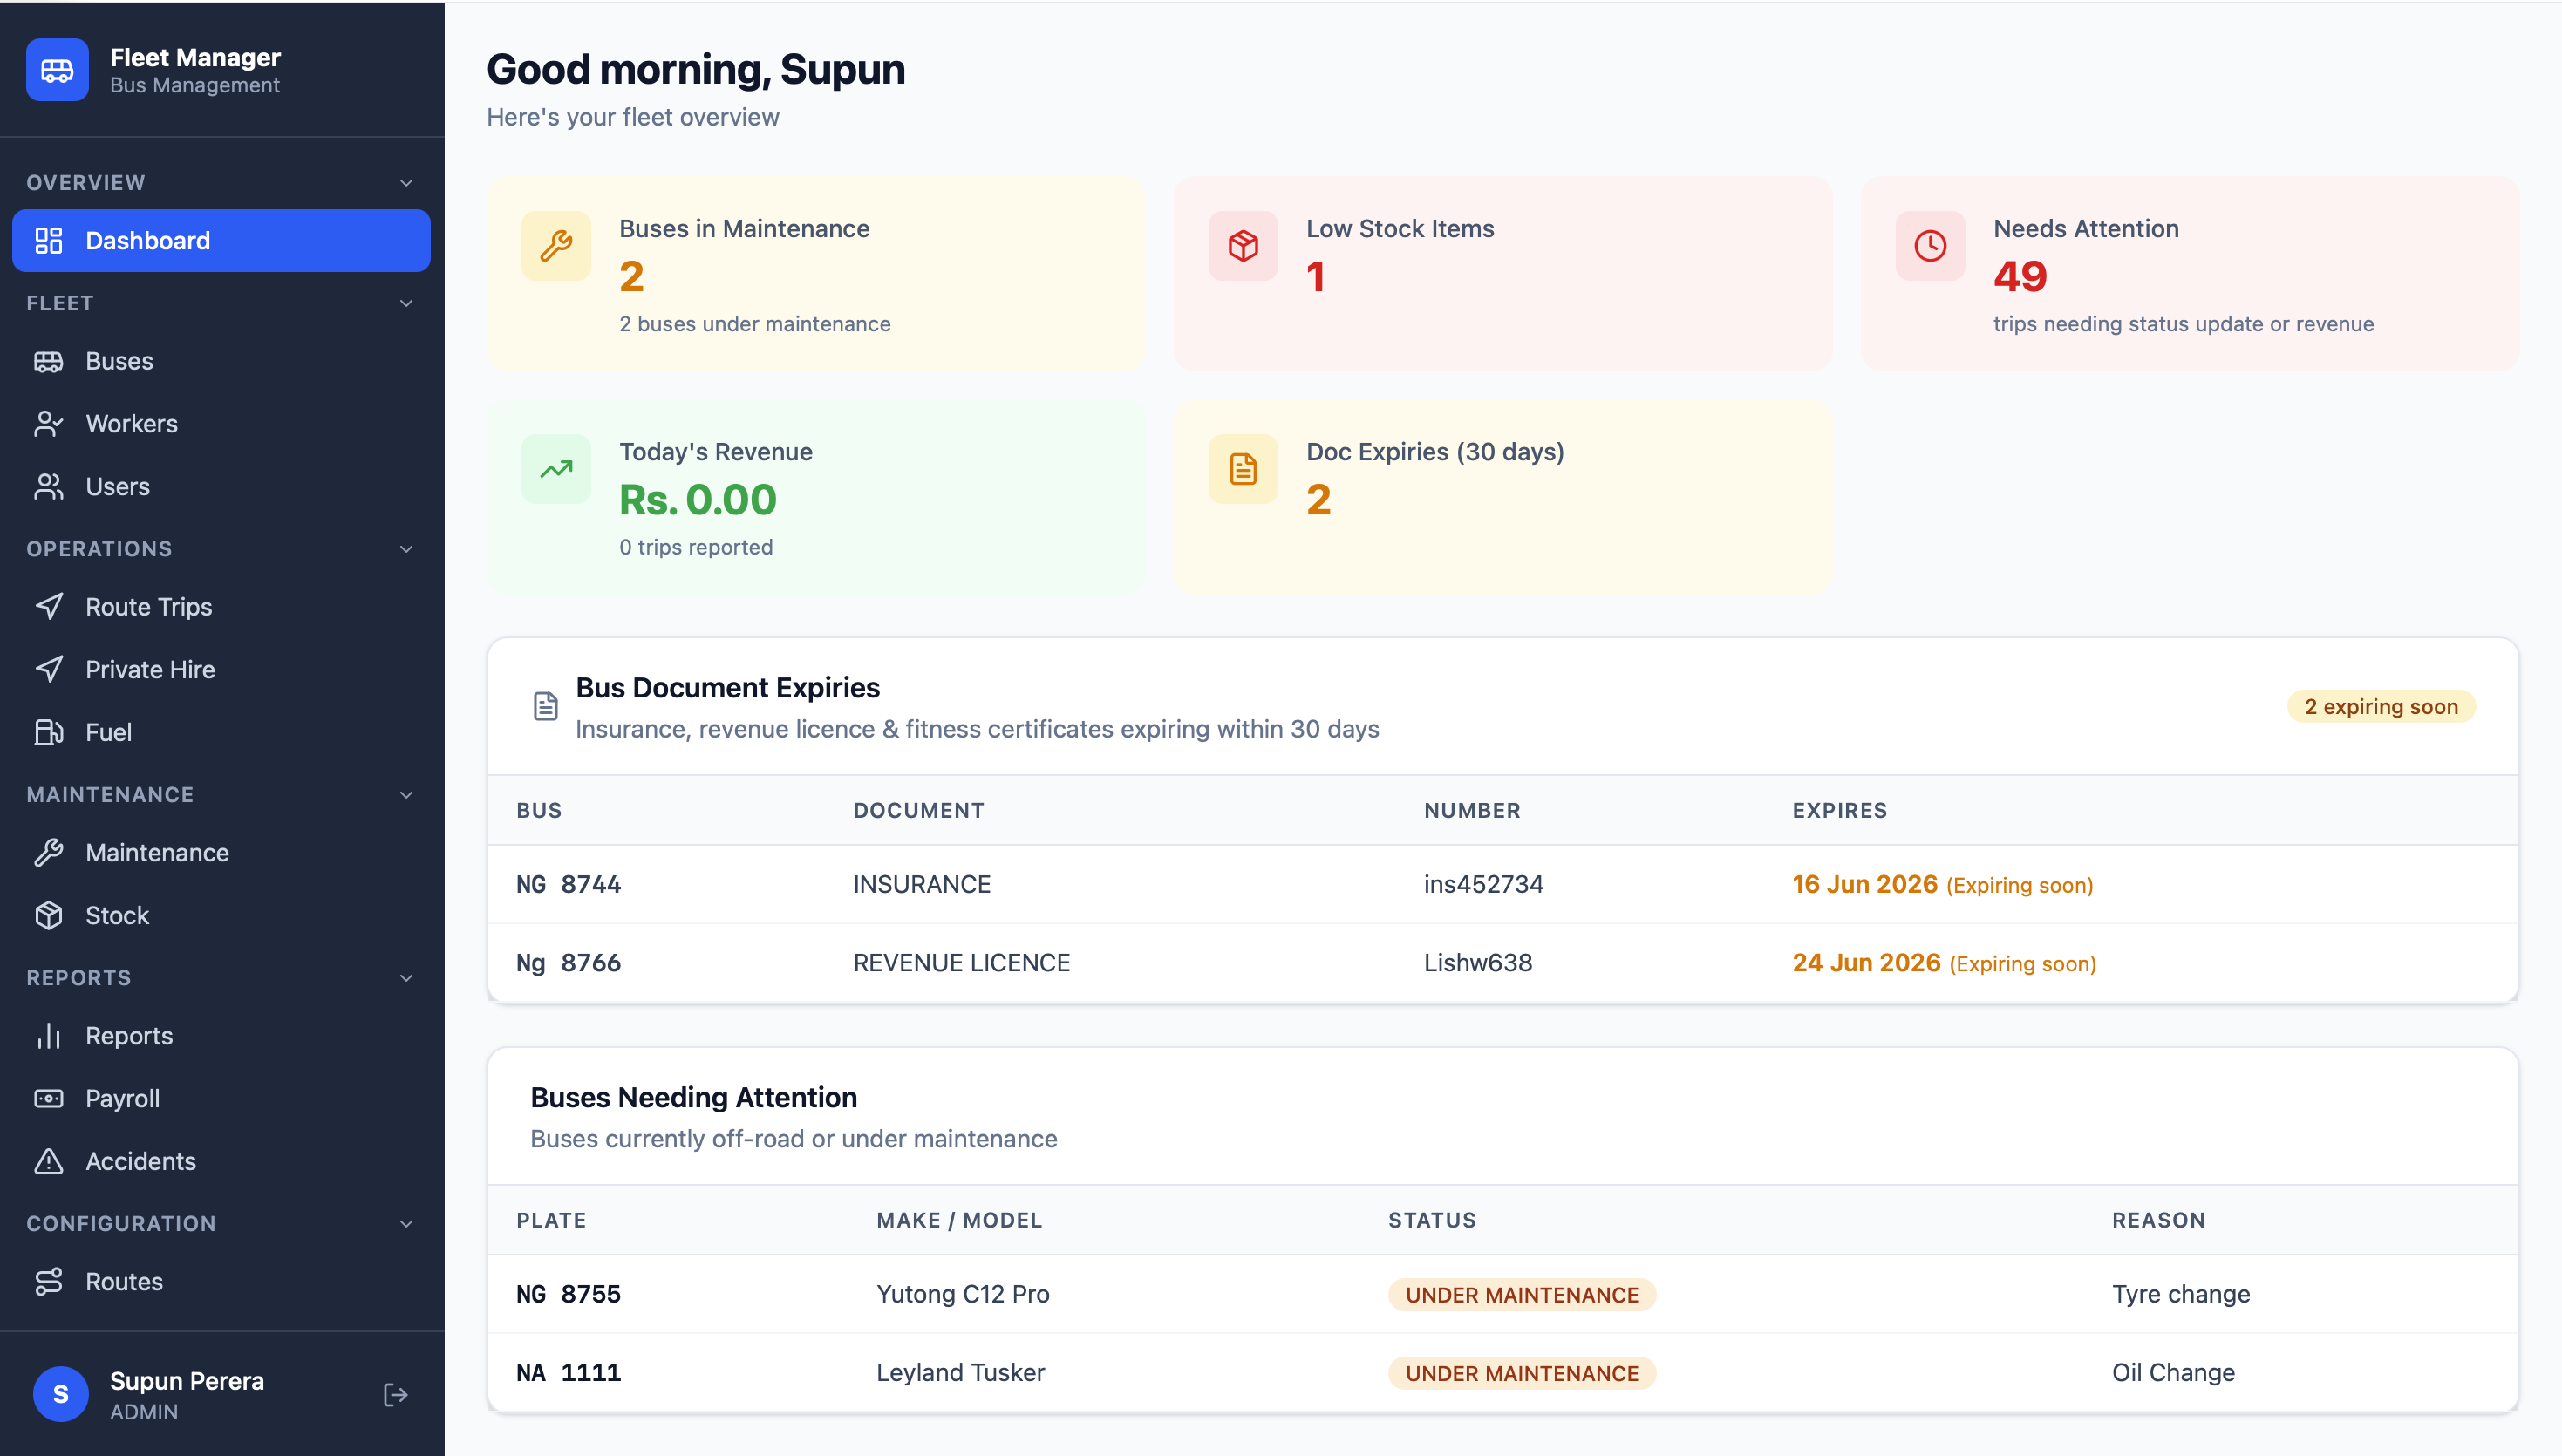Click the INSURANCE document cell
Image resolution: width=2562 pixels, height=1456 pixels.
pos(922,885)
